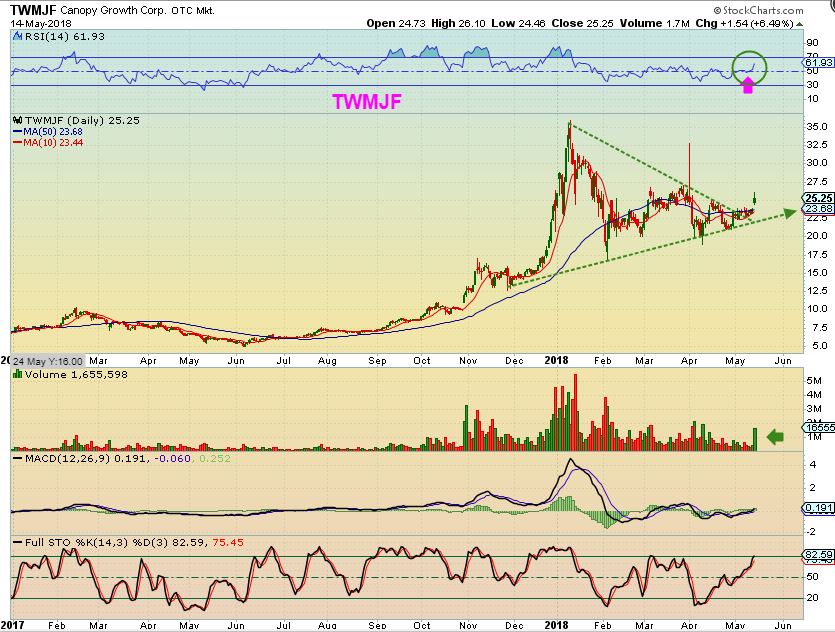Click the 14-May-2018 chart date
The height and width of the screenshot is (632, 835).
coord(40,23)
